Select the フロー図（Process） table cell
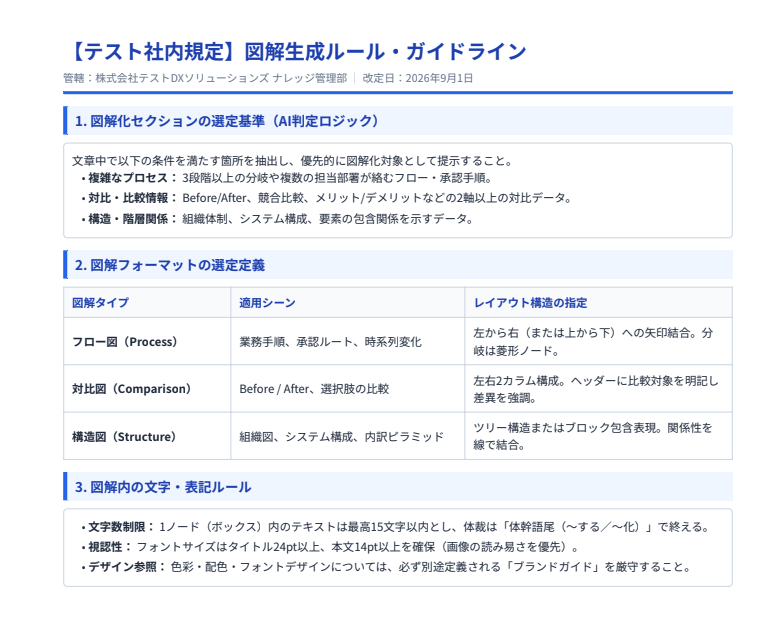The width and height of the screenshot is (767, 627). coord(147,341)
